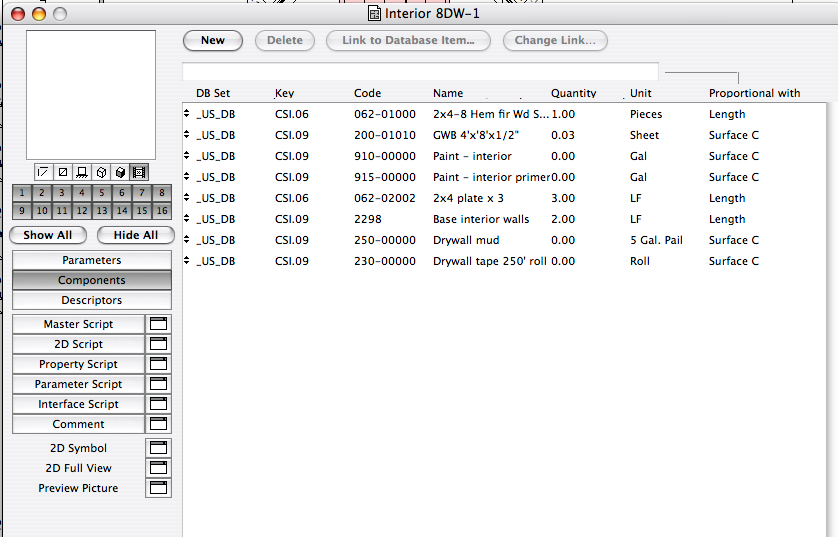Viewport: 838px width, 537px height.
Task: Open Parameter Script in separate window icon
Action: [x=158, y=384]
